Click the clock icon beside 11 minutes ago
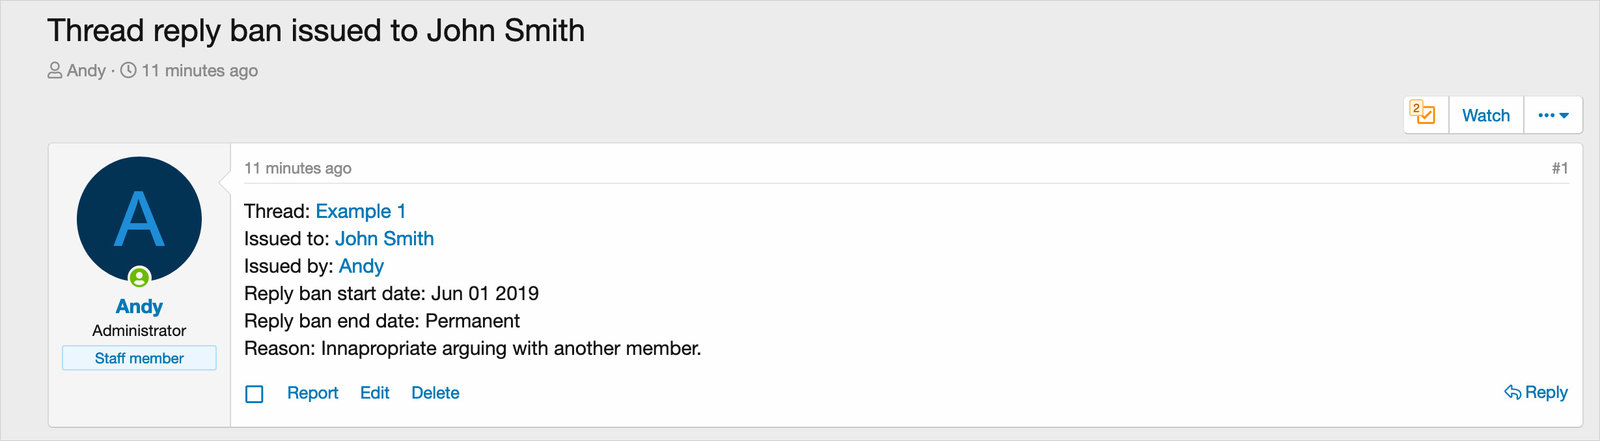The height and width of the screenshot is (441, 1600). 128,70
